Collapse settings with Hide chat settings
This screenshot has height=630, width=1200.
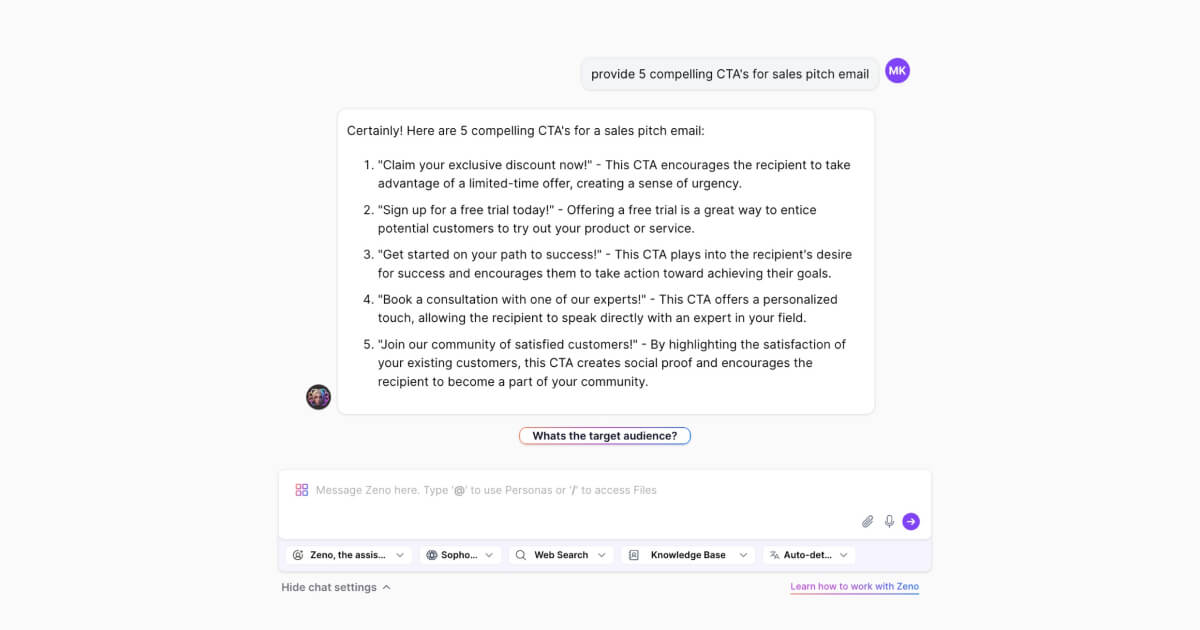tap(336, 587)
